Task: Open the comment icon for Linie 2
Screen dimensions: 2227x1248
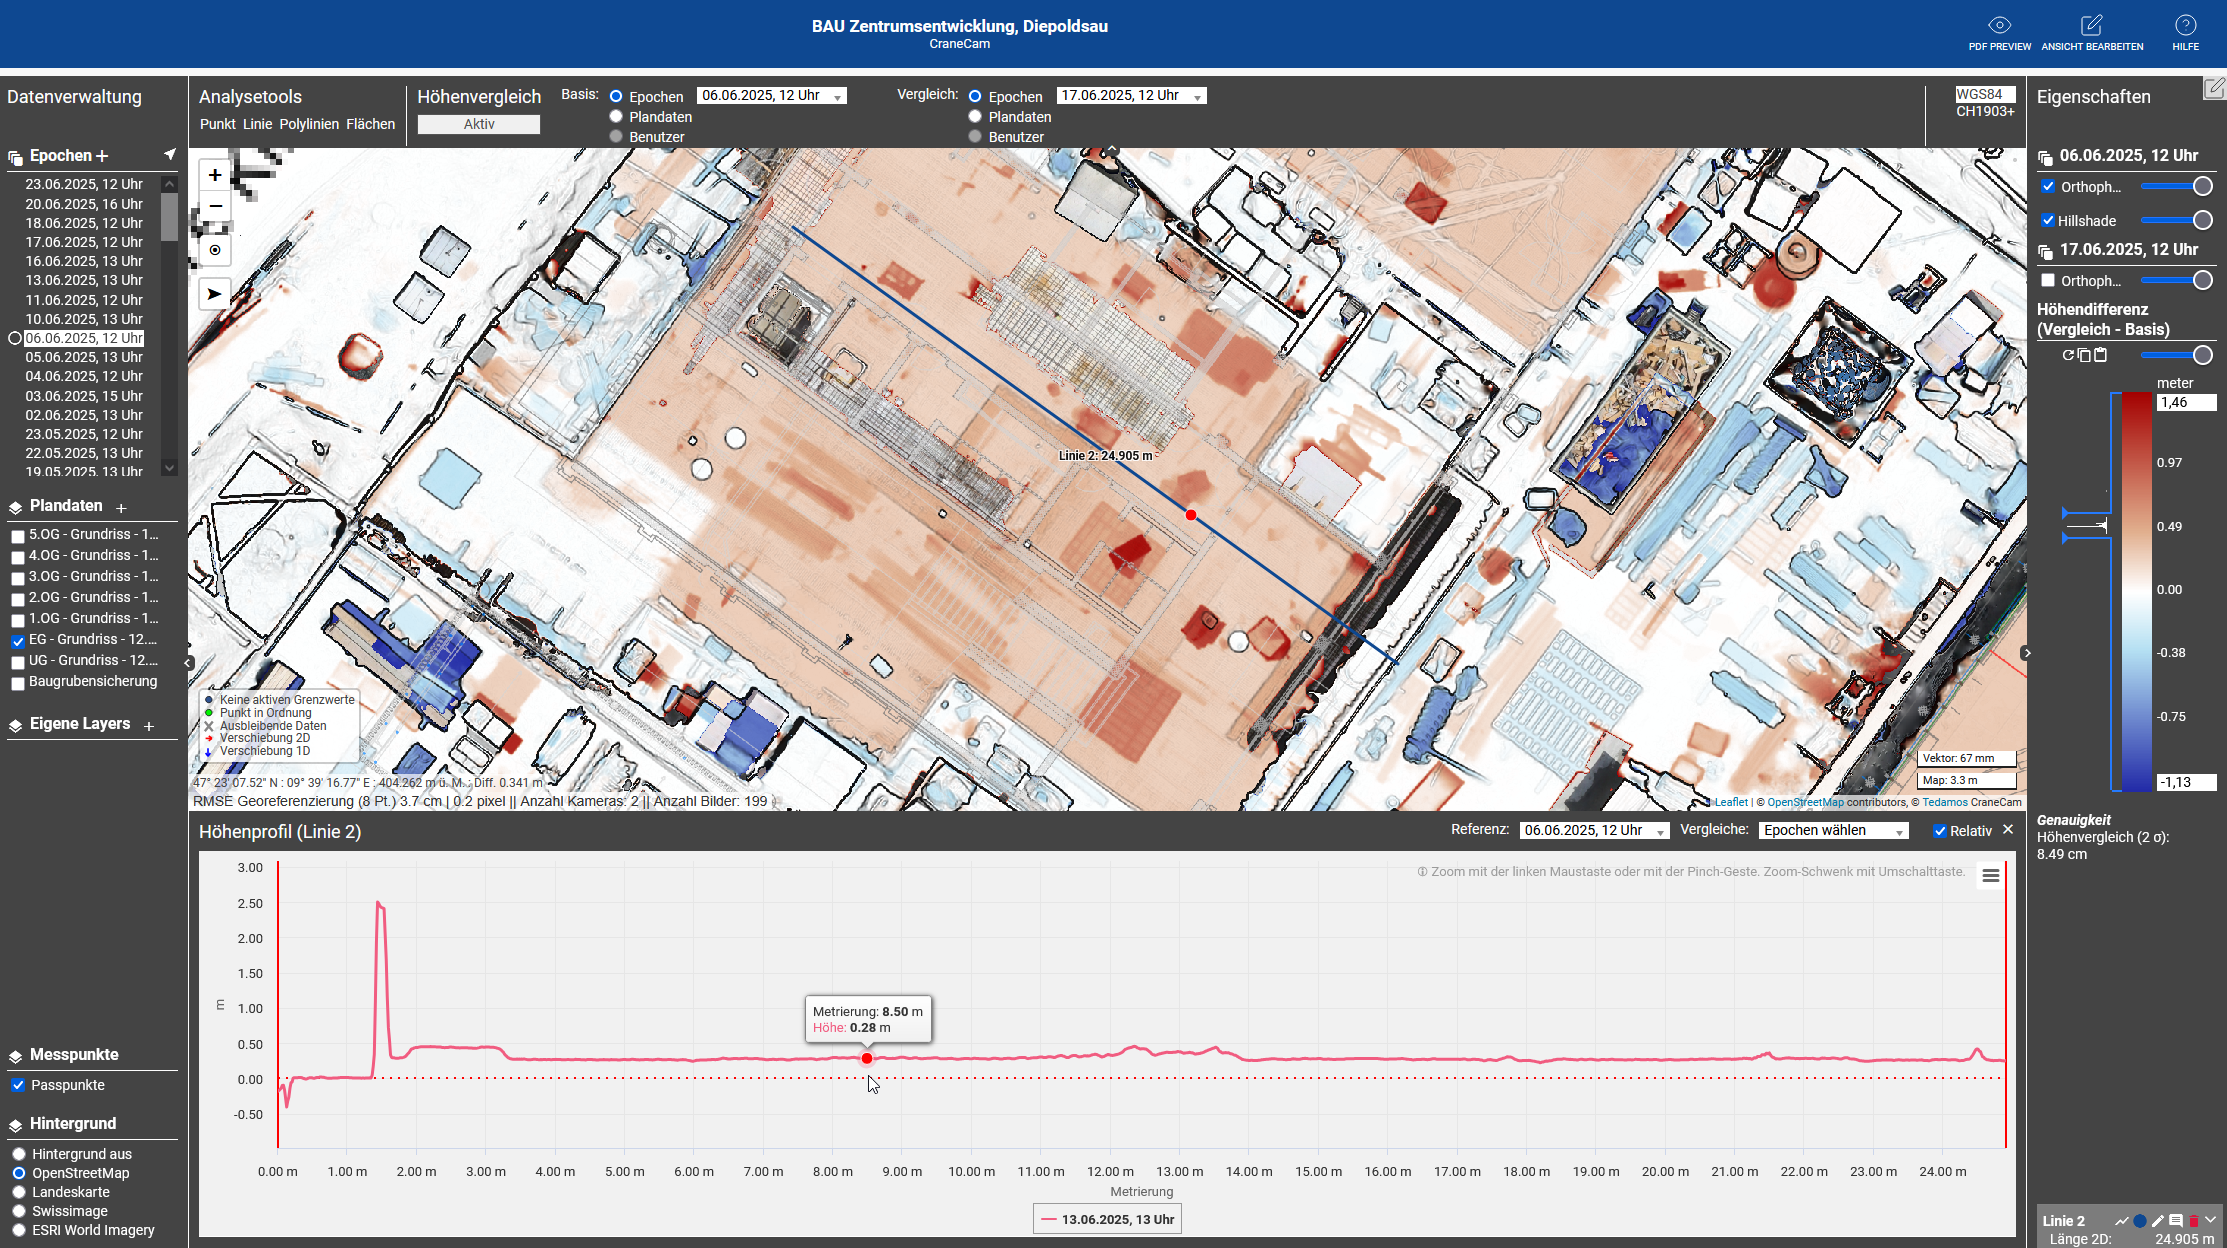Action: (2175, 1221)
